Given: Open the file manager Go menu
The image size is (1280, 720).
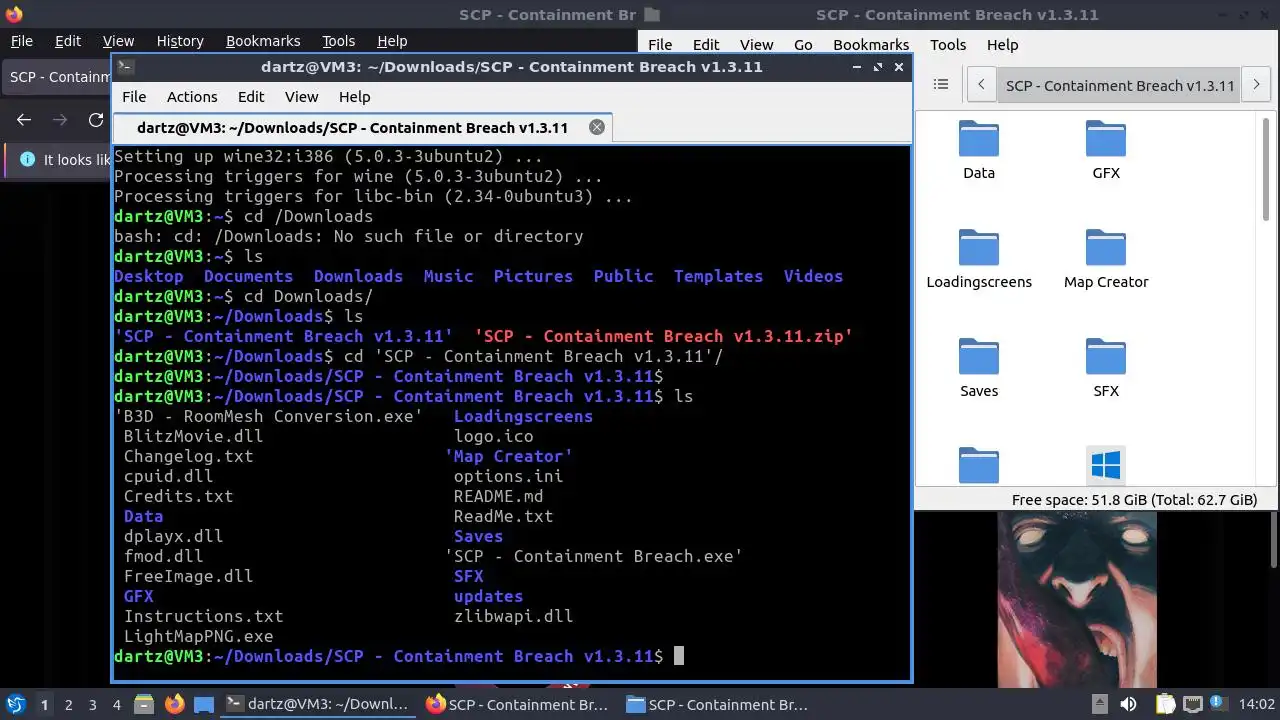Looking at the screenshot, I should tap(803, 45).
